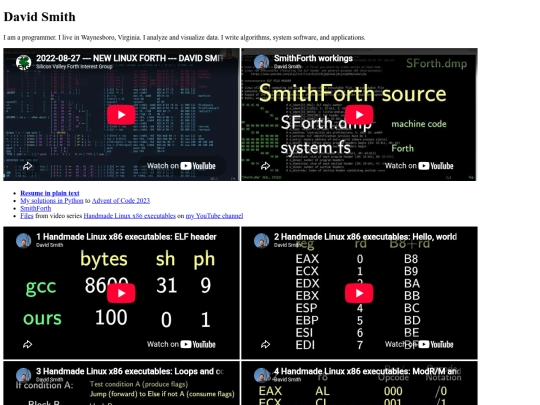Open my YouTube channel link
The height and width of the screenshot is (405, 540).
215,216
